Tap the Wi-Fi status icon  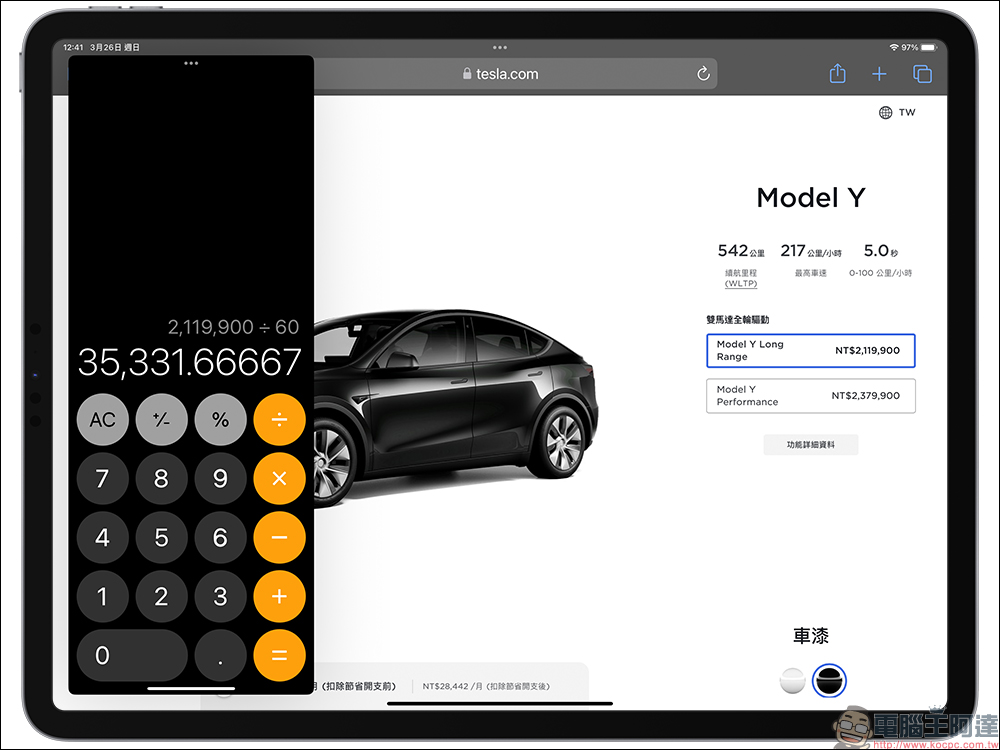point(893,47)
